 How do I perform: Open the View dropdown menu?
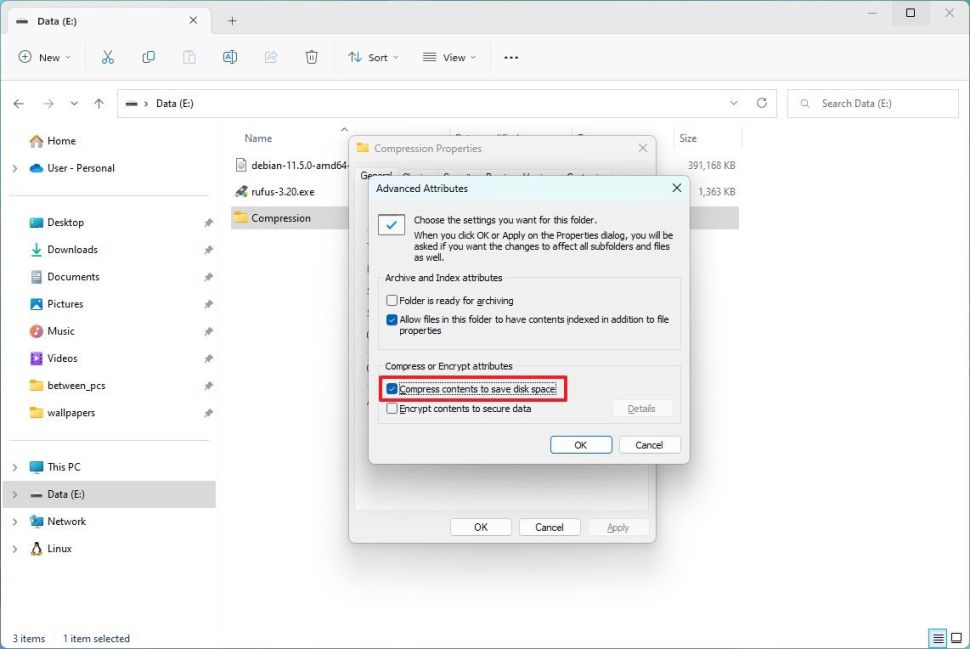tap(446, 57)
